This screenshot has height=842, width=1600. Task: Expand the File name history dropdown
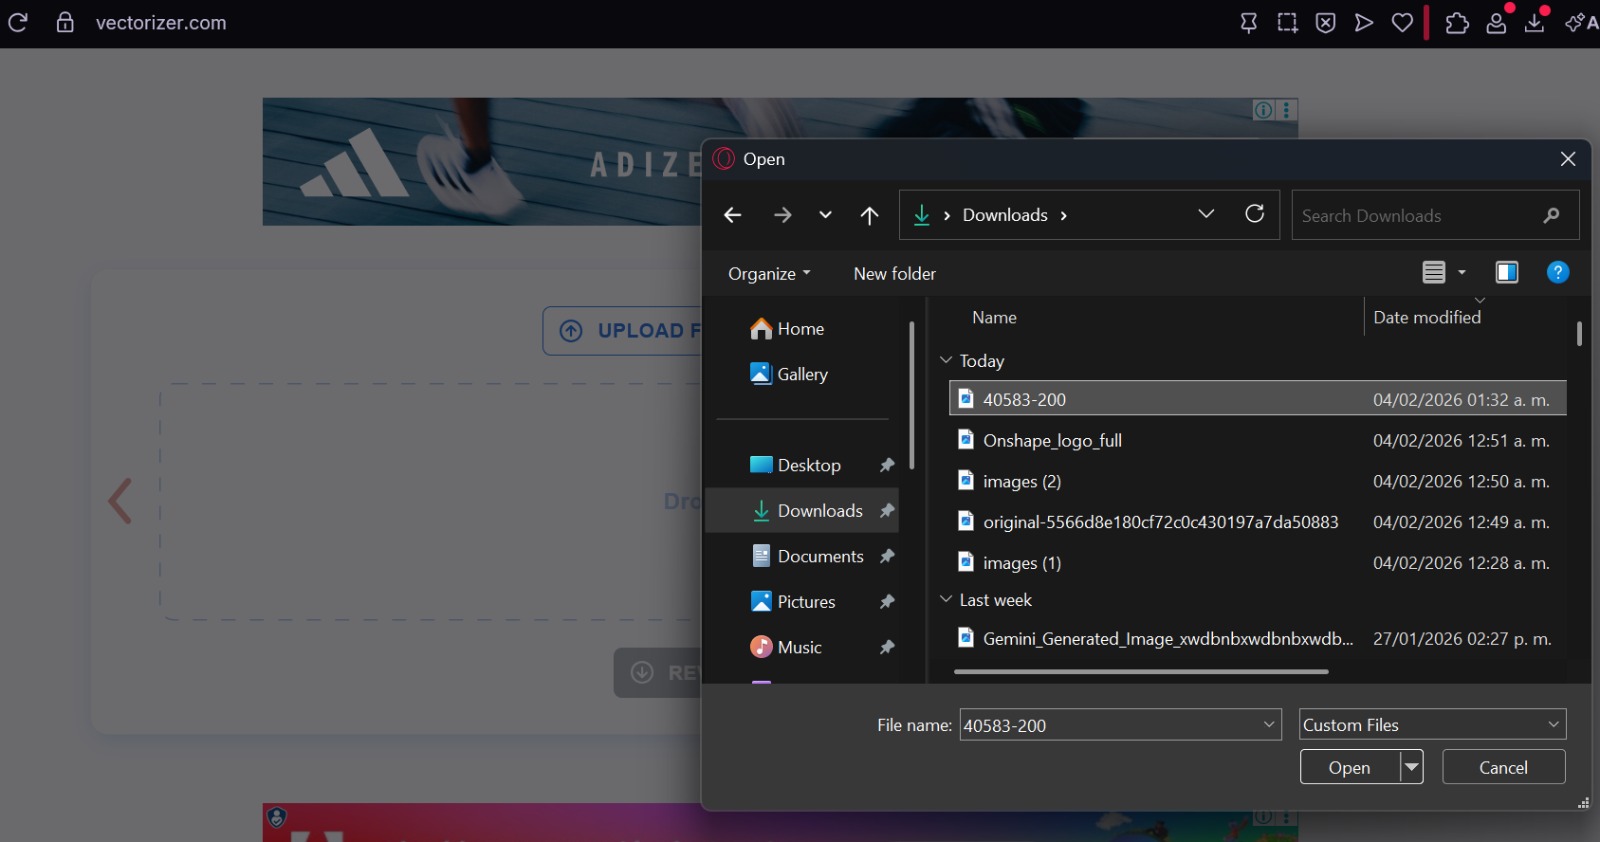(1269, 724)
